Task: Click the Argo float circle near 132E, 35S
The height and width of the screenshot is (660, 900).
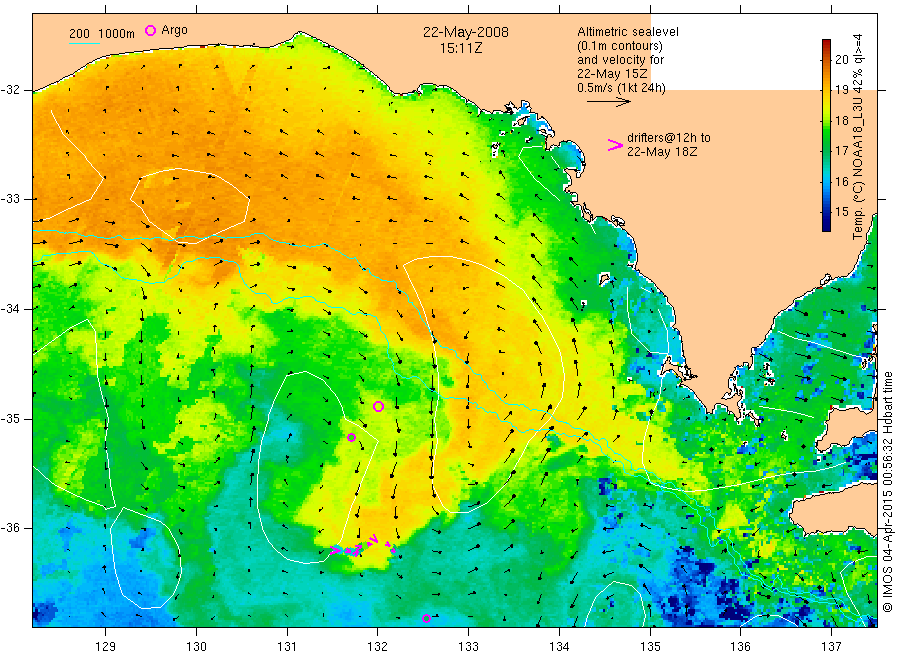Action: click(x=378, y=406)
